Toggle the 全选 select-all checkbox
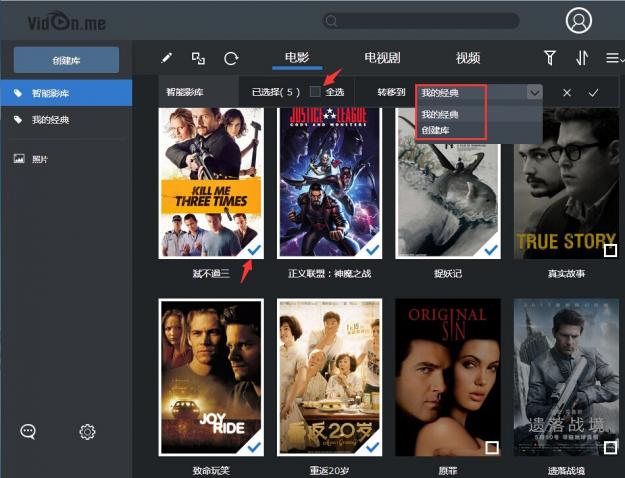The image size is (625, 478). [315, 92]
